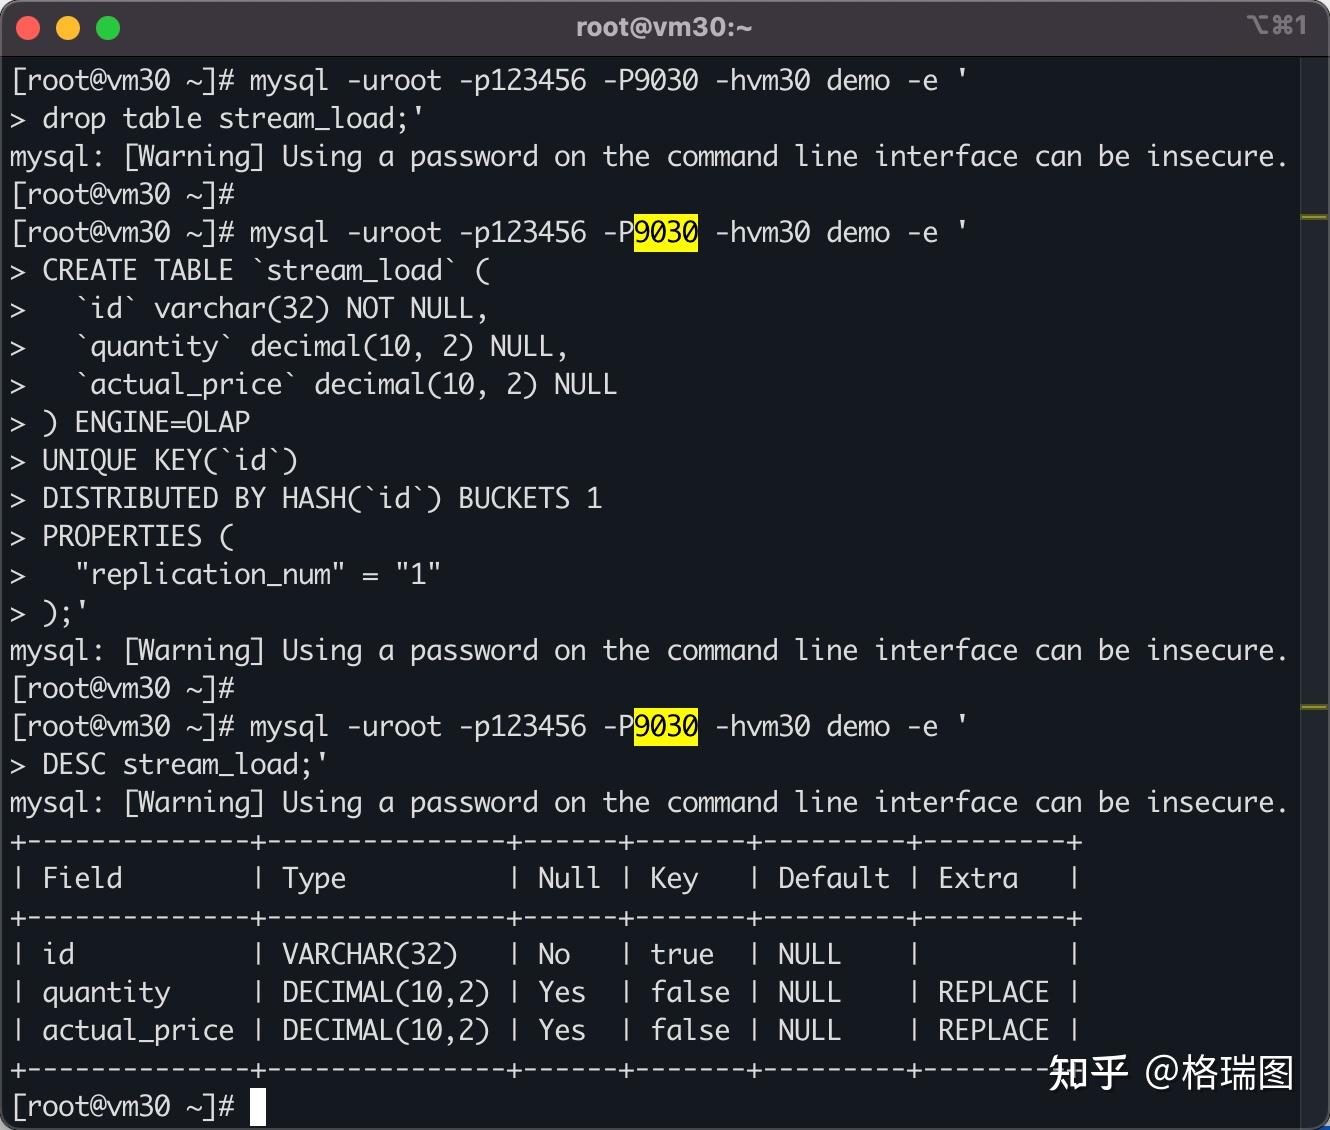The image size is (1330, 1130).
Task: Click the green fullscreen traffic light
Action: [x=107, y=27]
